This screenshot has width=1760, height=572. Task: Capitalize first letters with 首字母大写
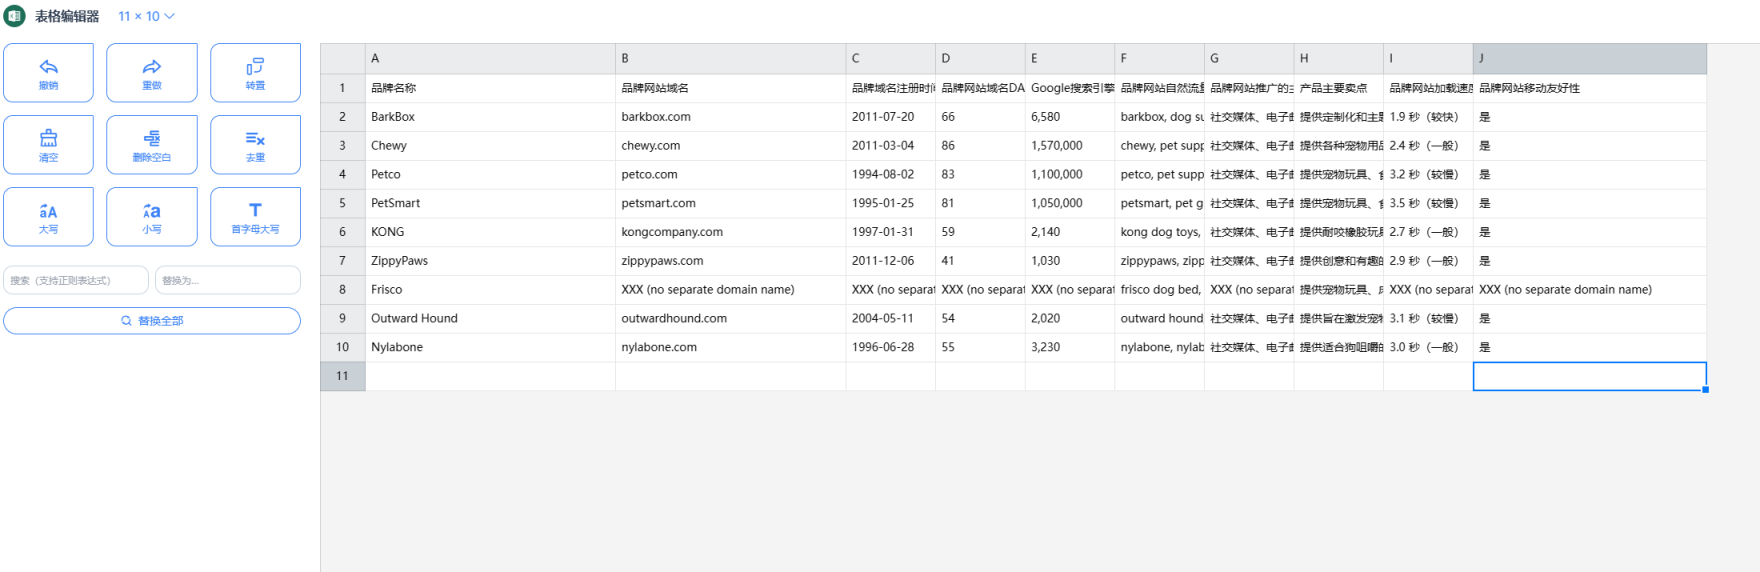255,217
